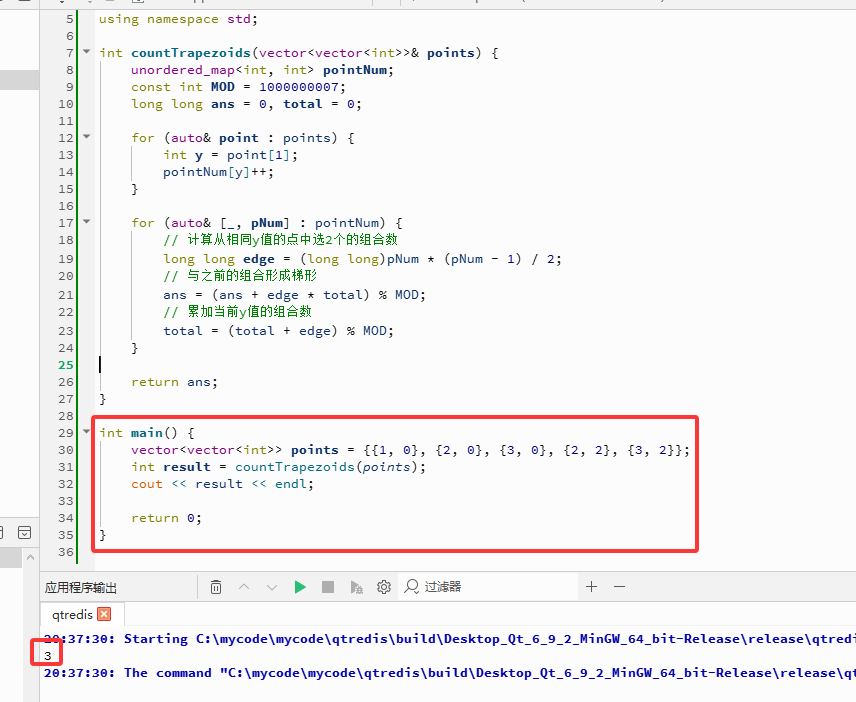Viewport: 856px width, 702px height.
Task: Select the qtredis output tab
Action: [x=73, y=615]
